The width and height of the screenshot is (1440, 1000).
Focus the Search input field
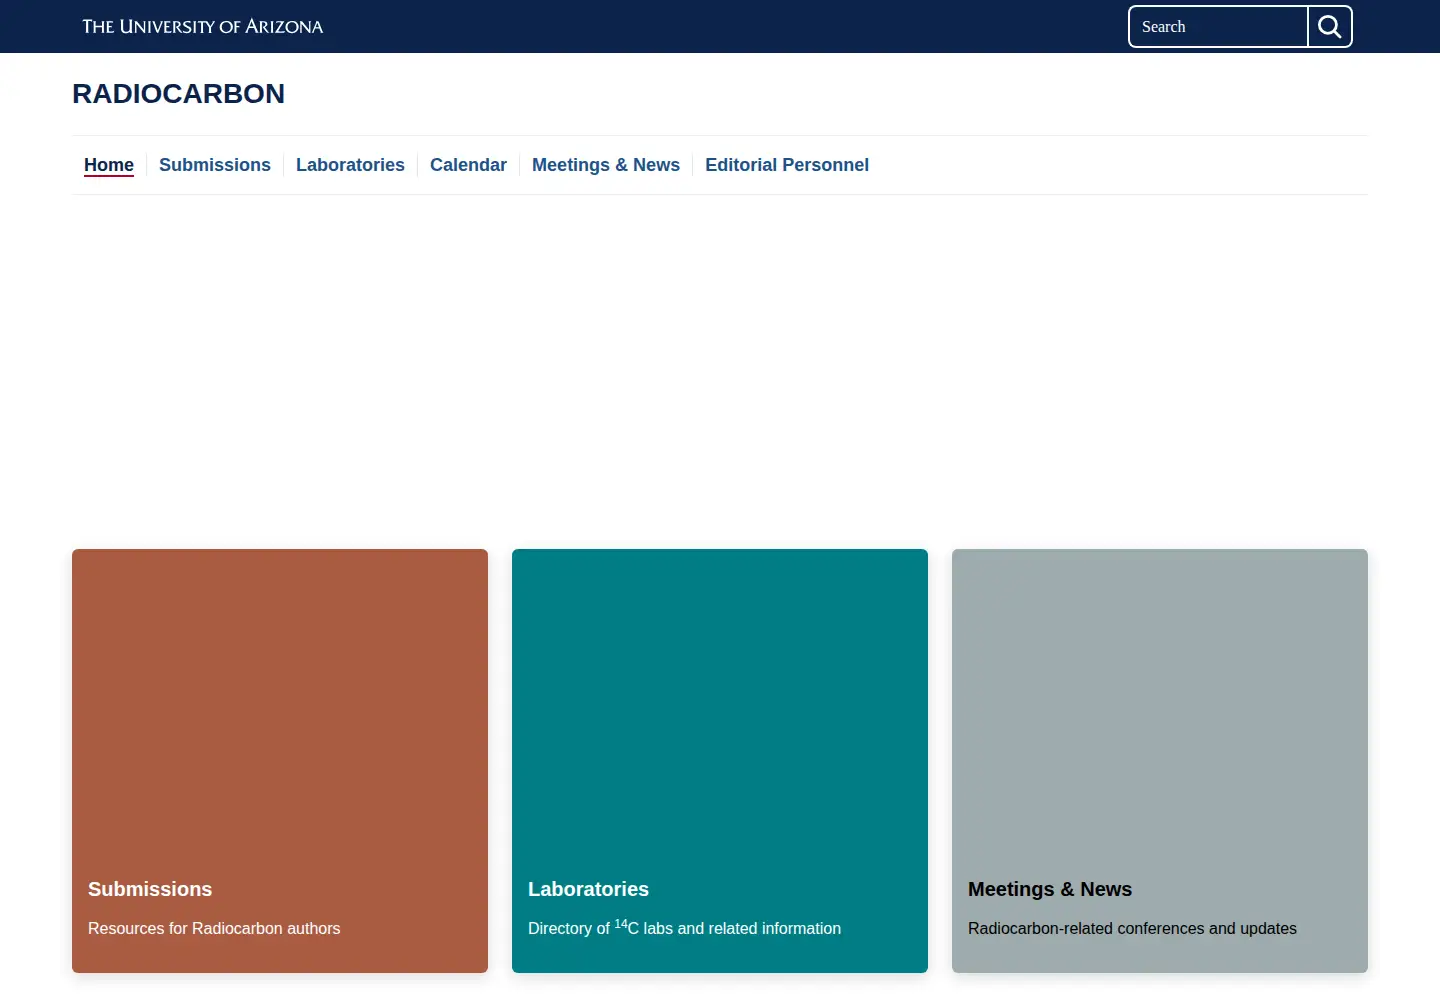pos(1218,27)
